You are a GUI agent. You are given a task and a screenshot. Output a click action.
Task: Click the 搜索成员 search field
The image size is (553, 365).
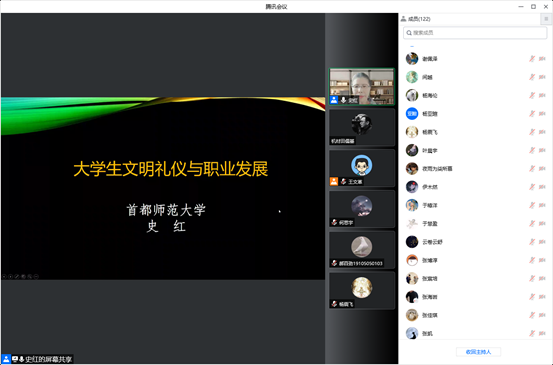[475, 33]
